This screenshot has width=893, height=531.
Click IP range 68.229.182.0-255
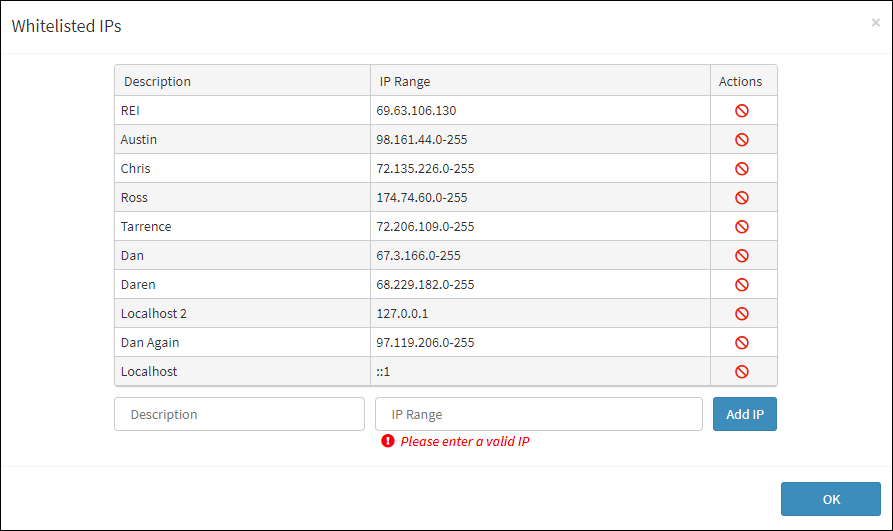[425, 285]
